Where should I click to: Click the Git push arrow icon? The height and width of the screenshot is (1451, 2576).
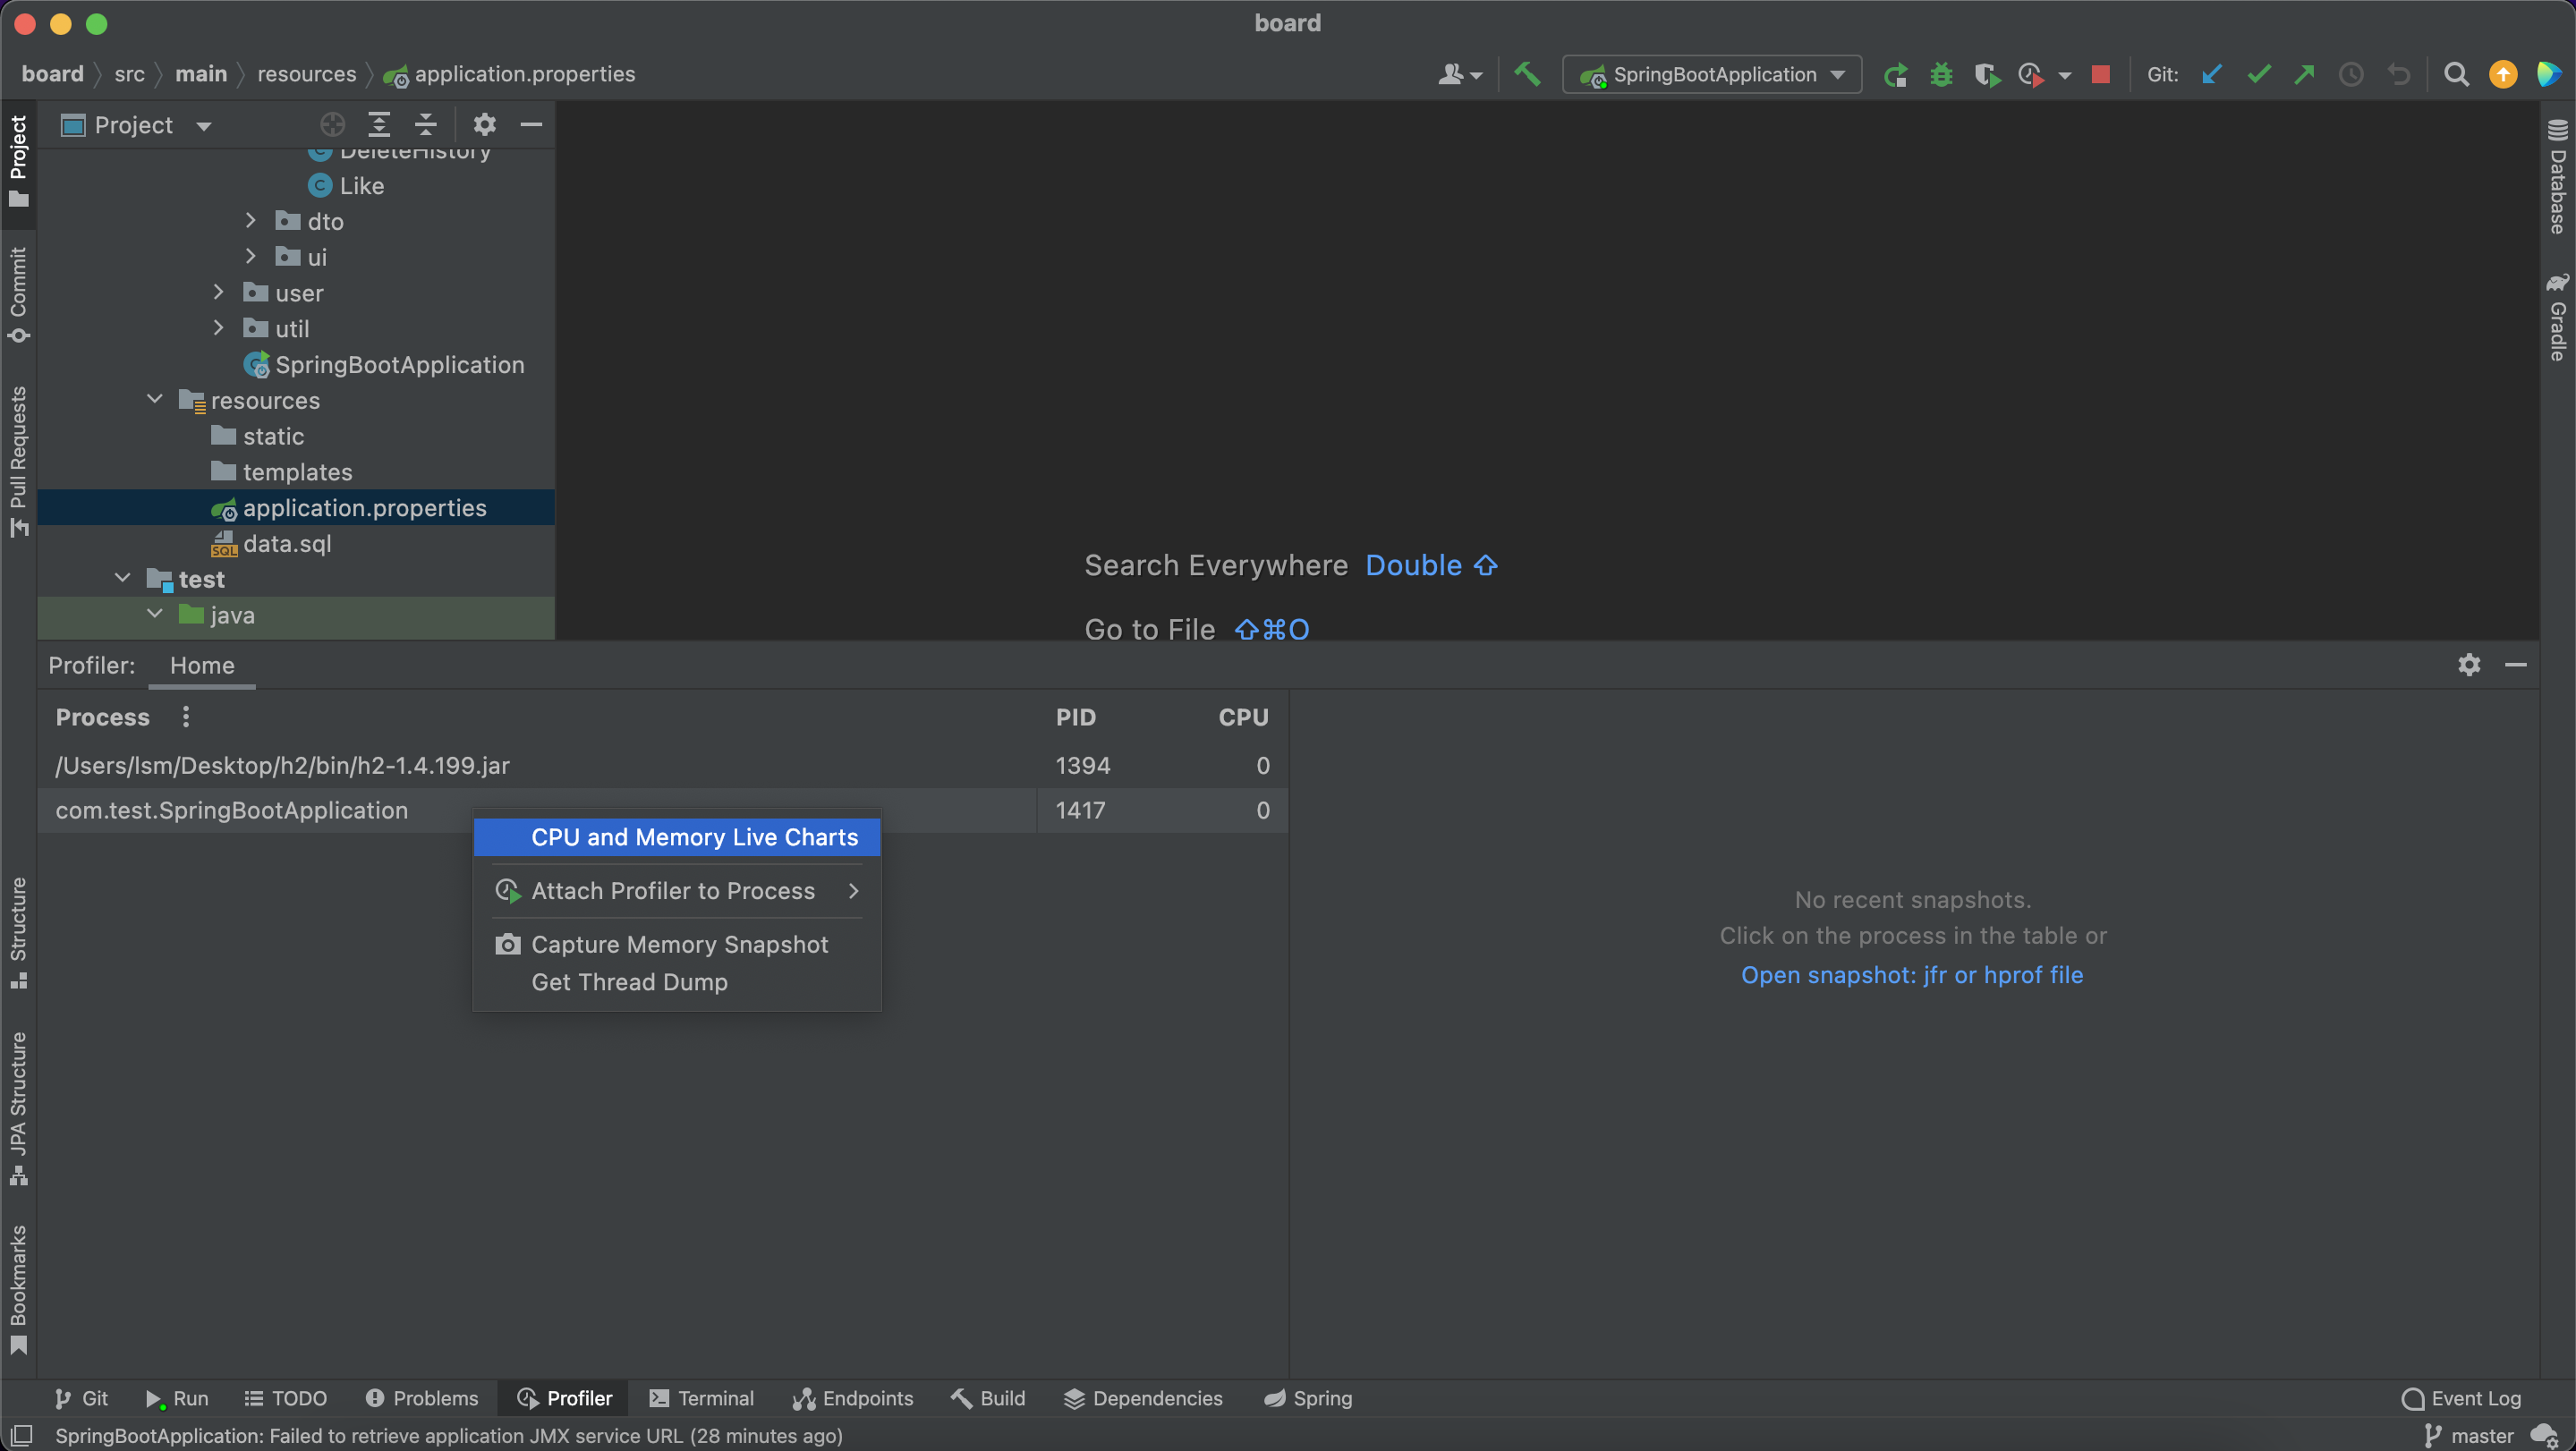[x=2304, y=74]
